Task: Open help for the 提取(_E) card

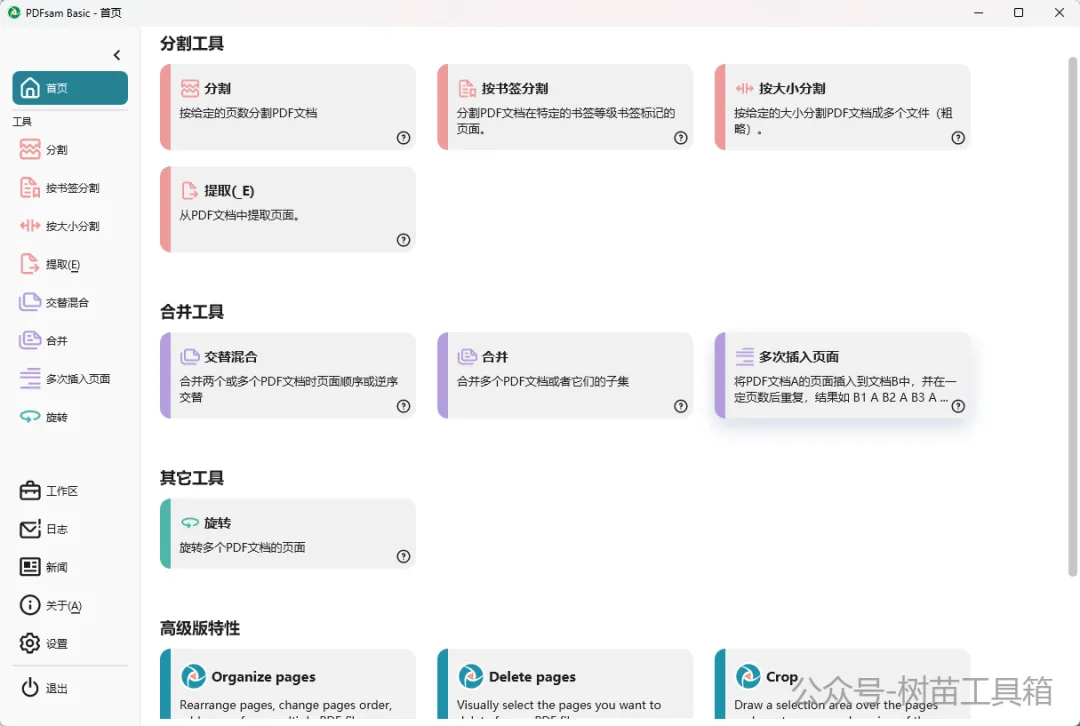Action: [x=404, y=240]
